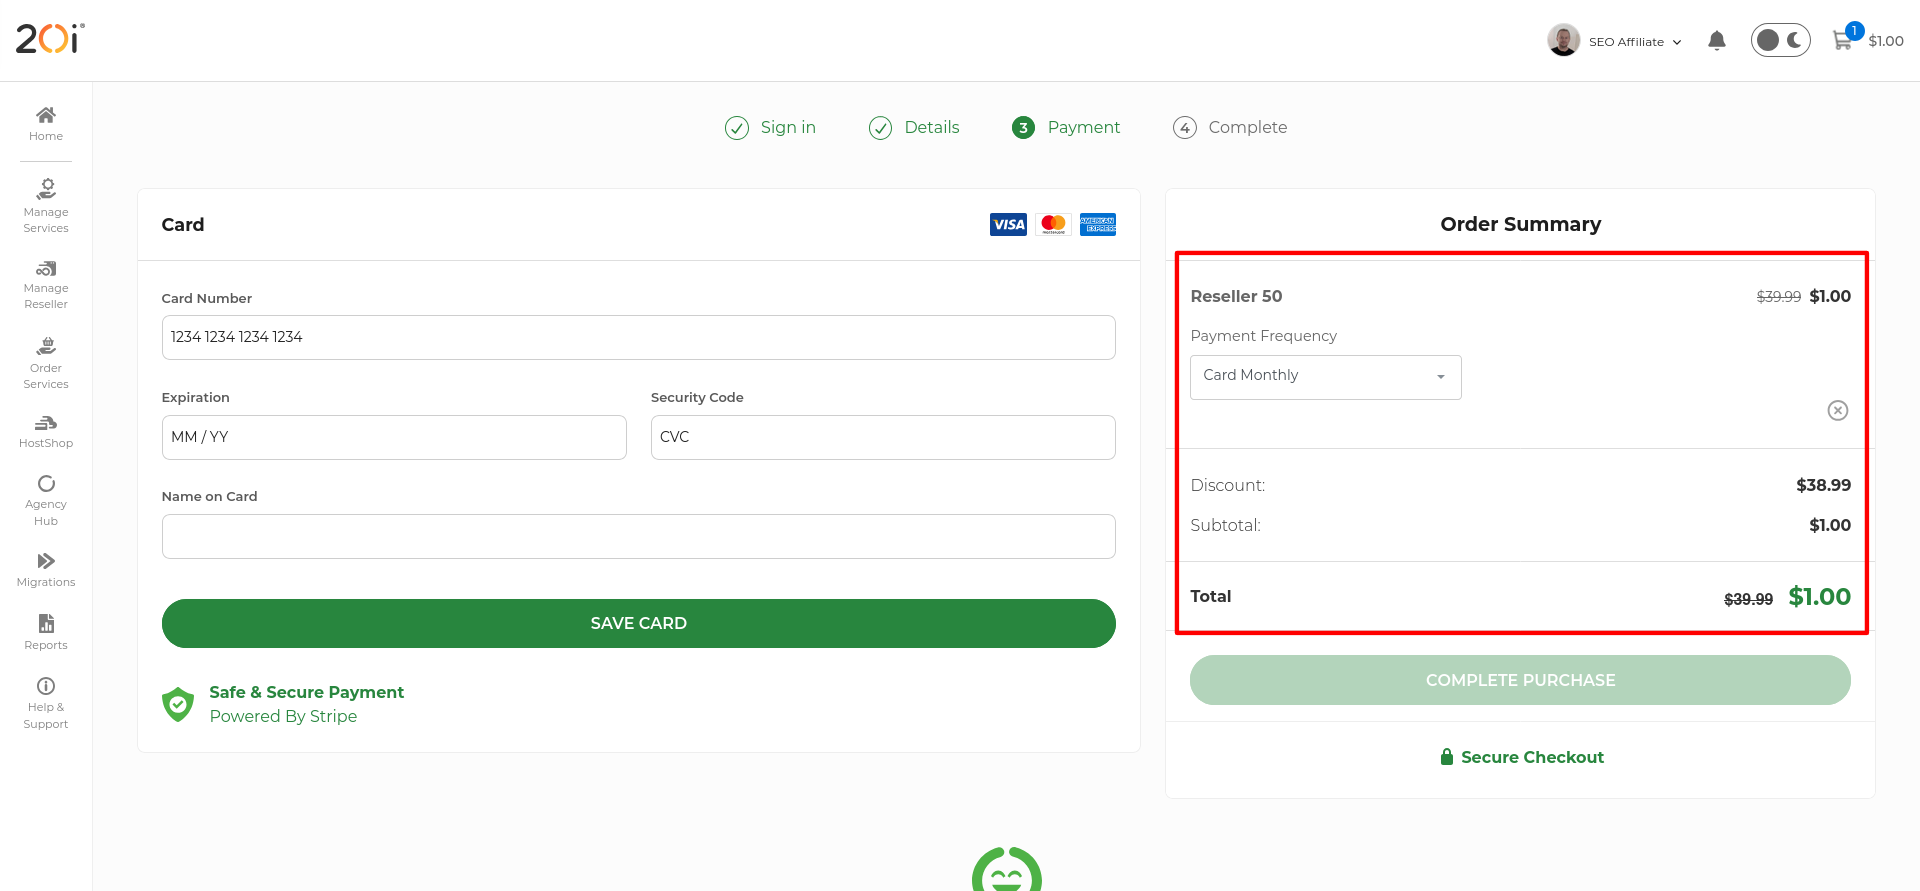Focus the Security Code CVC field
1920x891 pixels.
883,438
